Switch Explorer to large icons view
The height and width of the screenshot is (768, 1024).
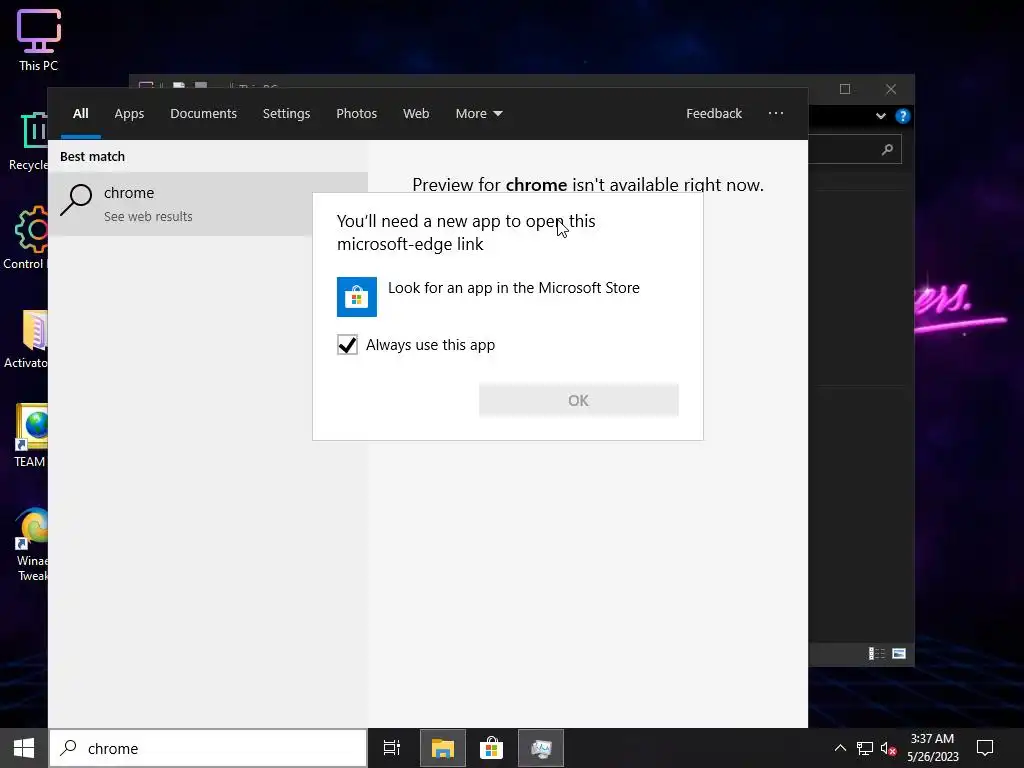tap(899, 654)
